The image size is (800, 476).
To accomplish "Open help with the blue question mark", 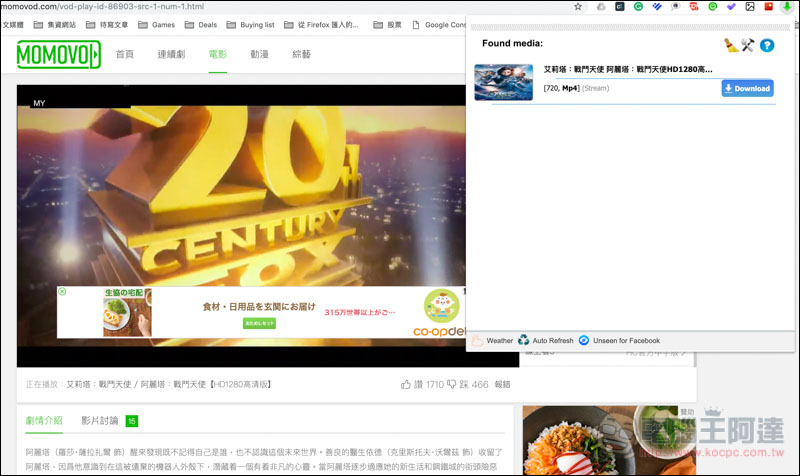I will pyautogui.click(x=766, y=45).
